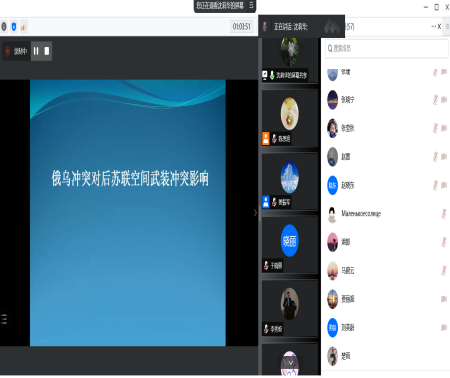Select the flower avatar screen-sharing tile
This screenshot has height=378, width=450.
pyautogui.click(x=290, y=60)
